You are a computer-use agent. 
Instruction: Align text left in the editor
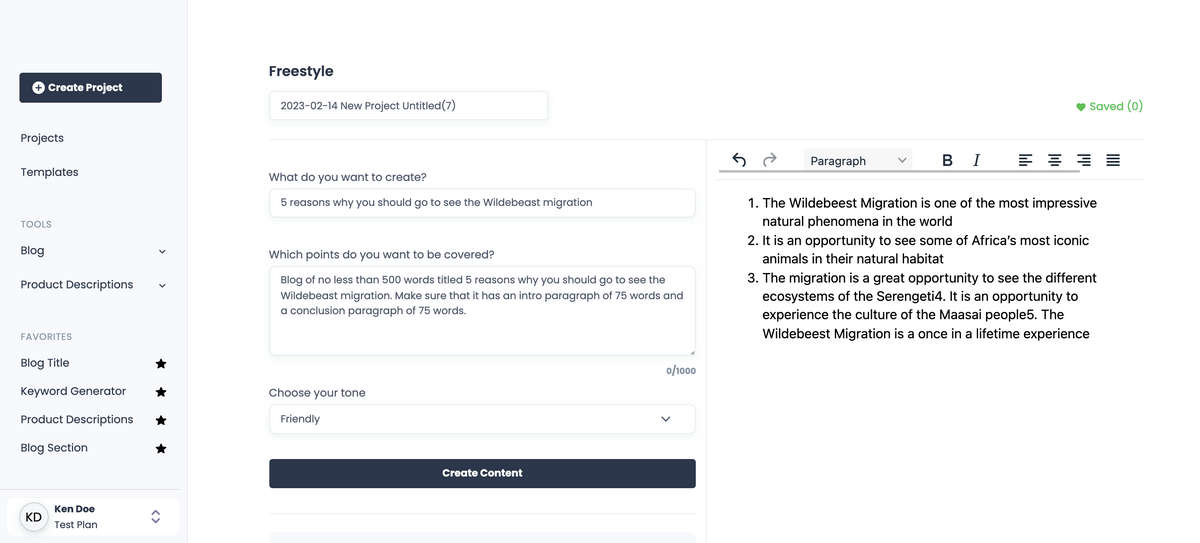(x=1025, y=160)
